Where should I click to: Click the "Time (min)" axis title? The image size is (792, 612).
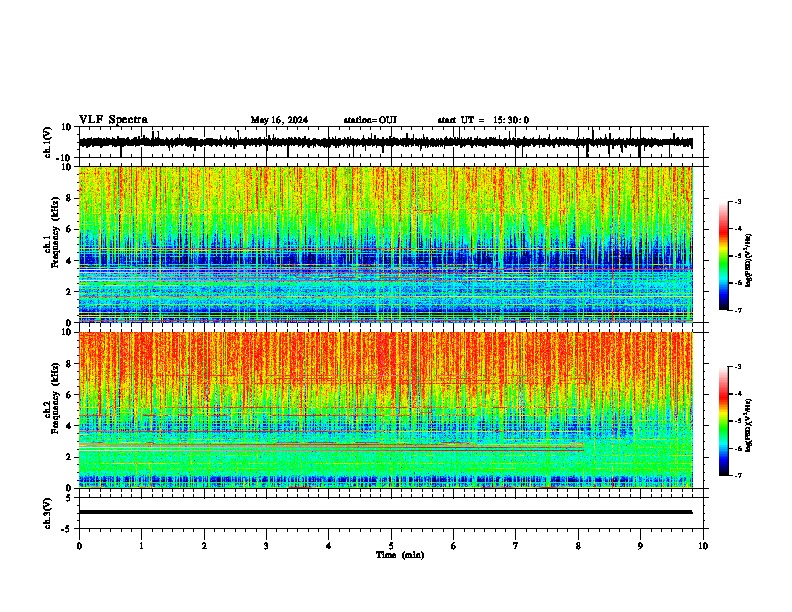point(400,555)
